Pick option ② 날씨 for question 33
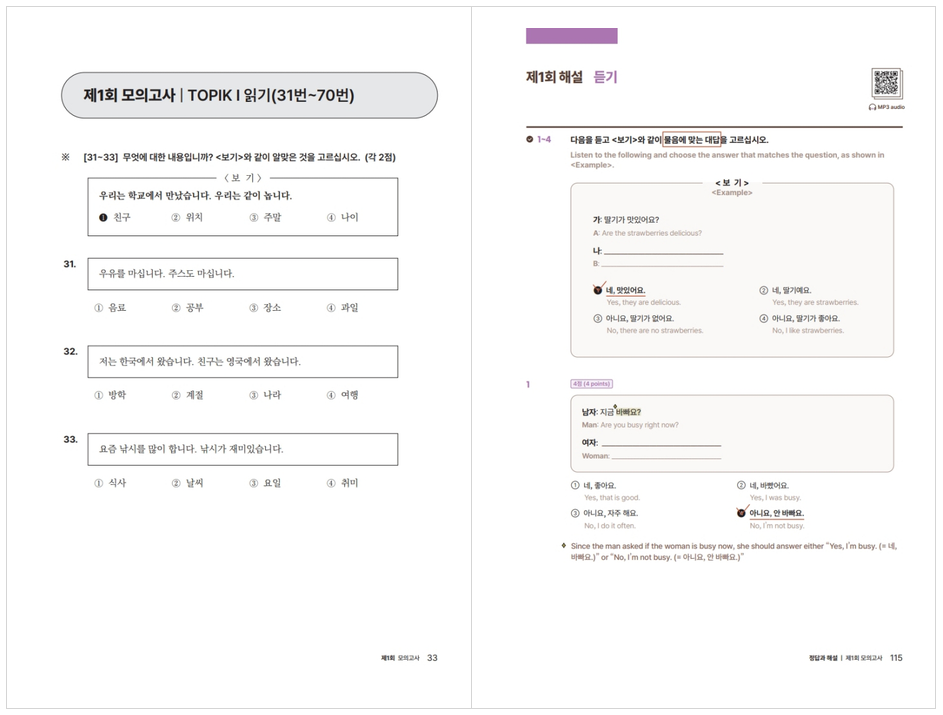The height and width of the screenshot is (715, 943). 188,483
